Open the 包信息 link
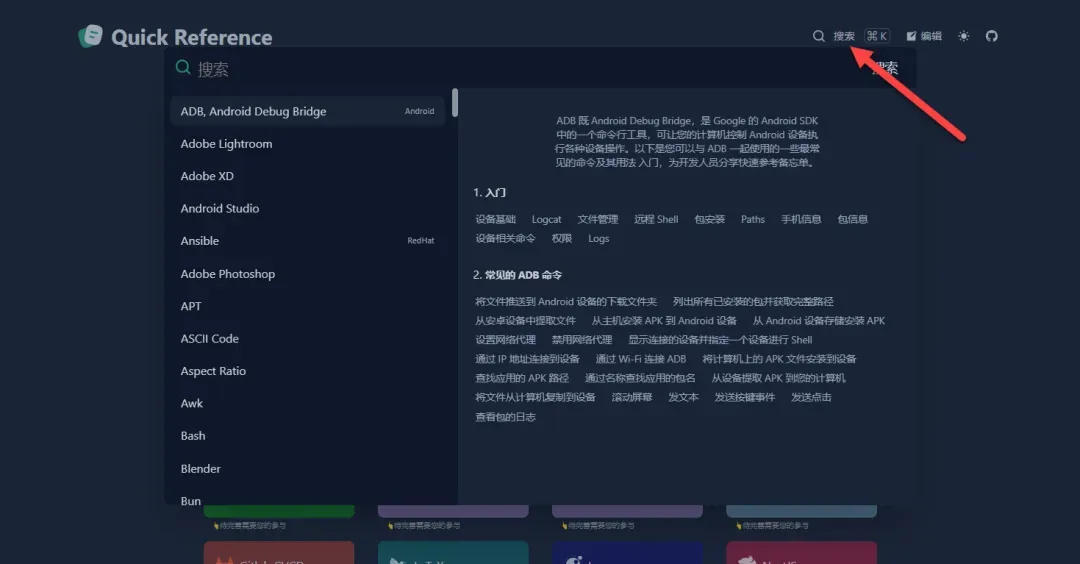 tap(853, 219)
